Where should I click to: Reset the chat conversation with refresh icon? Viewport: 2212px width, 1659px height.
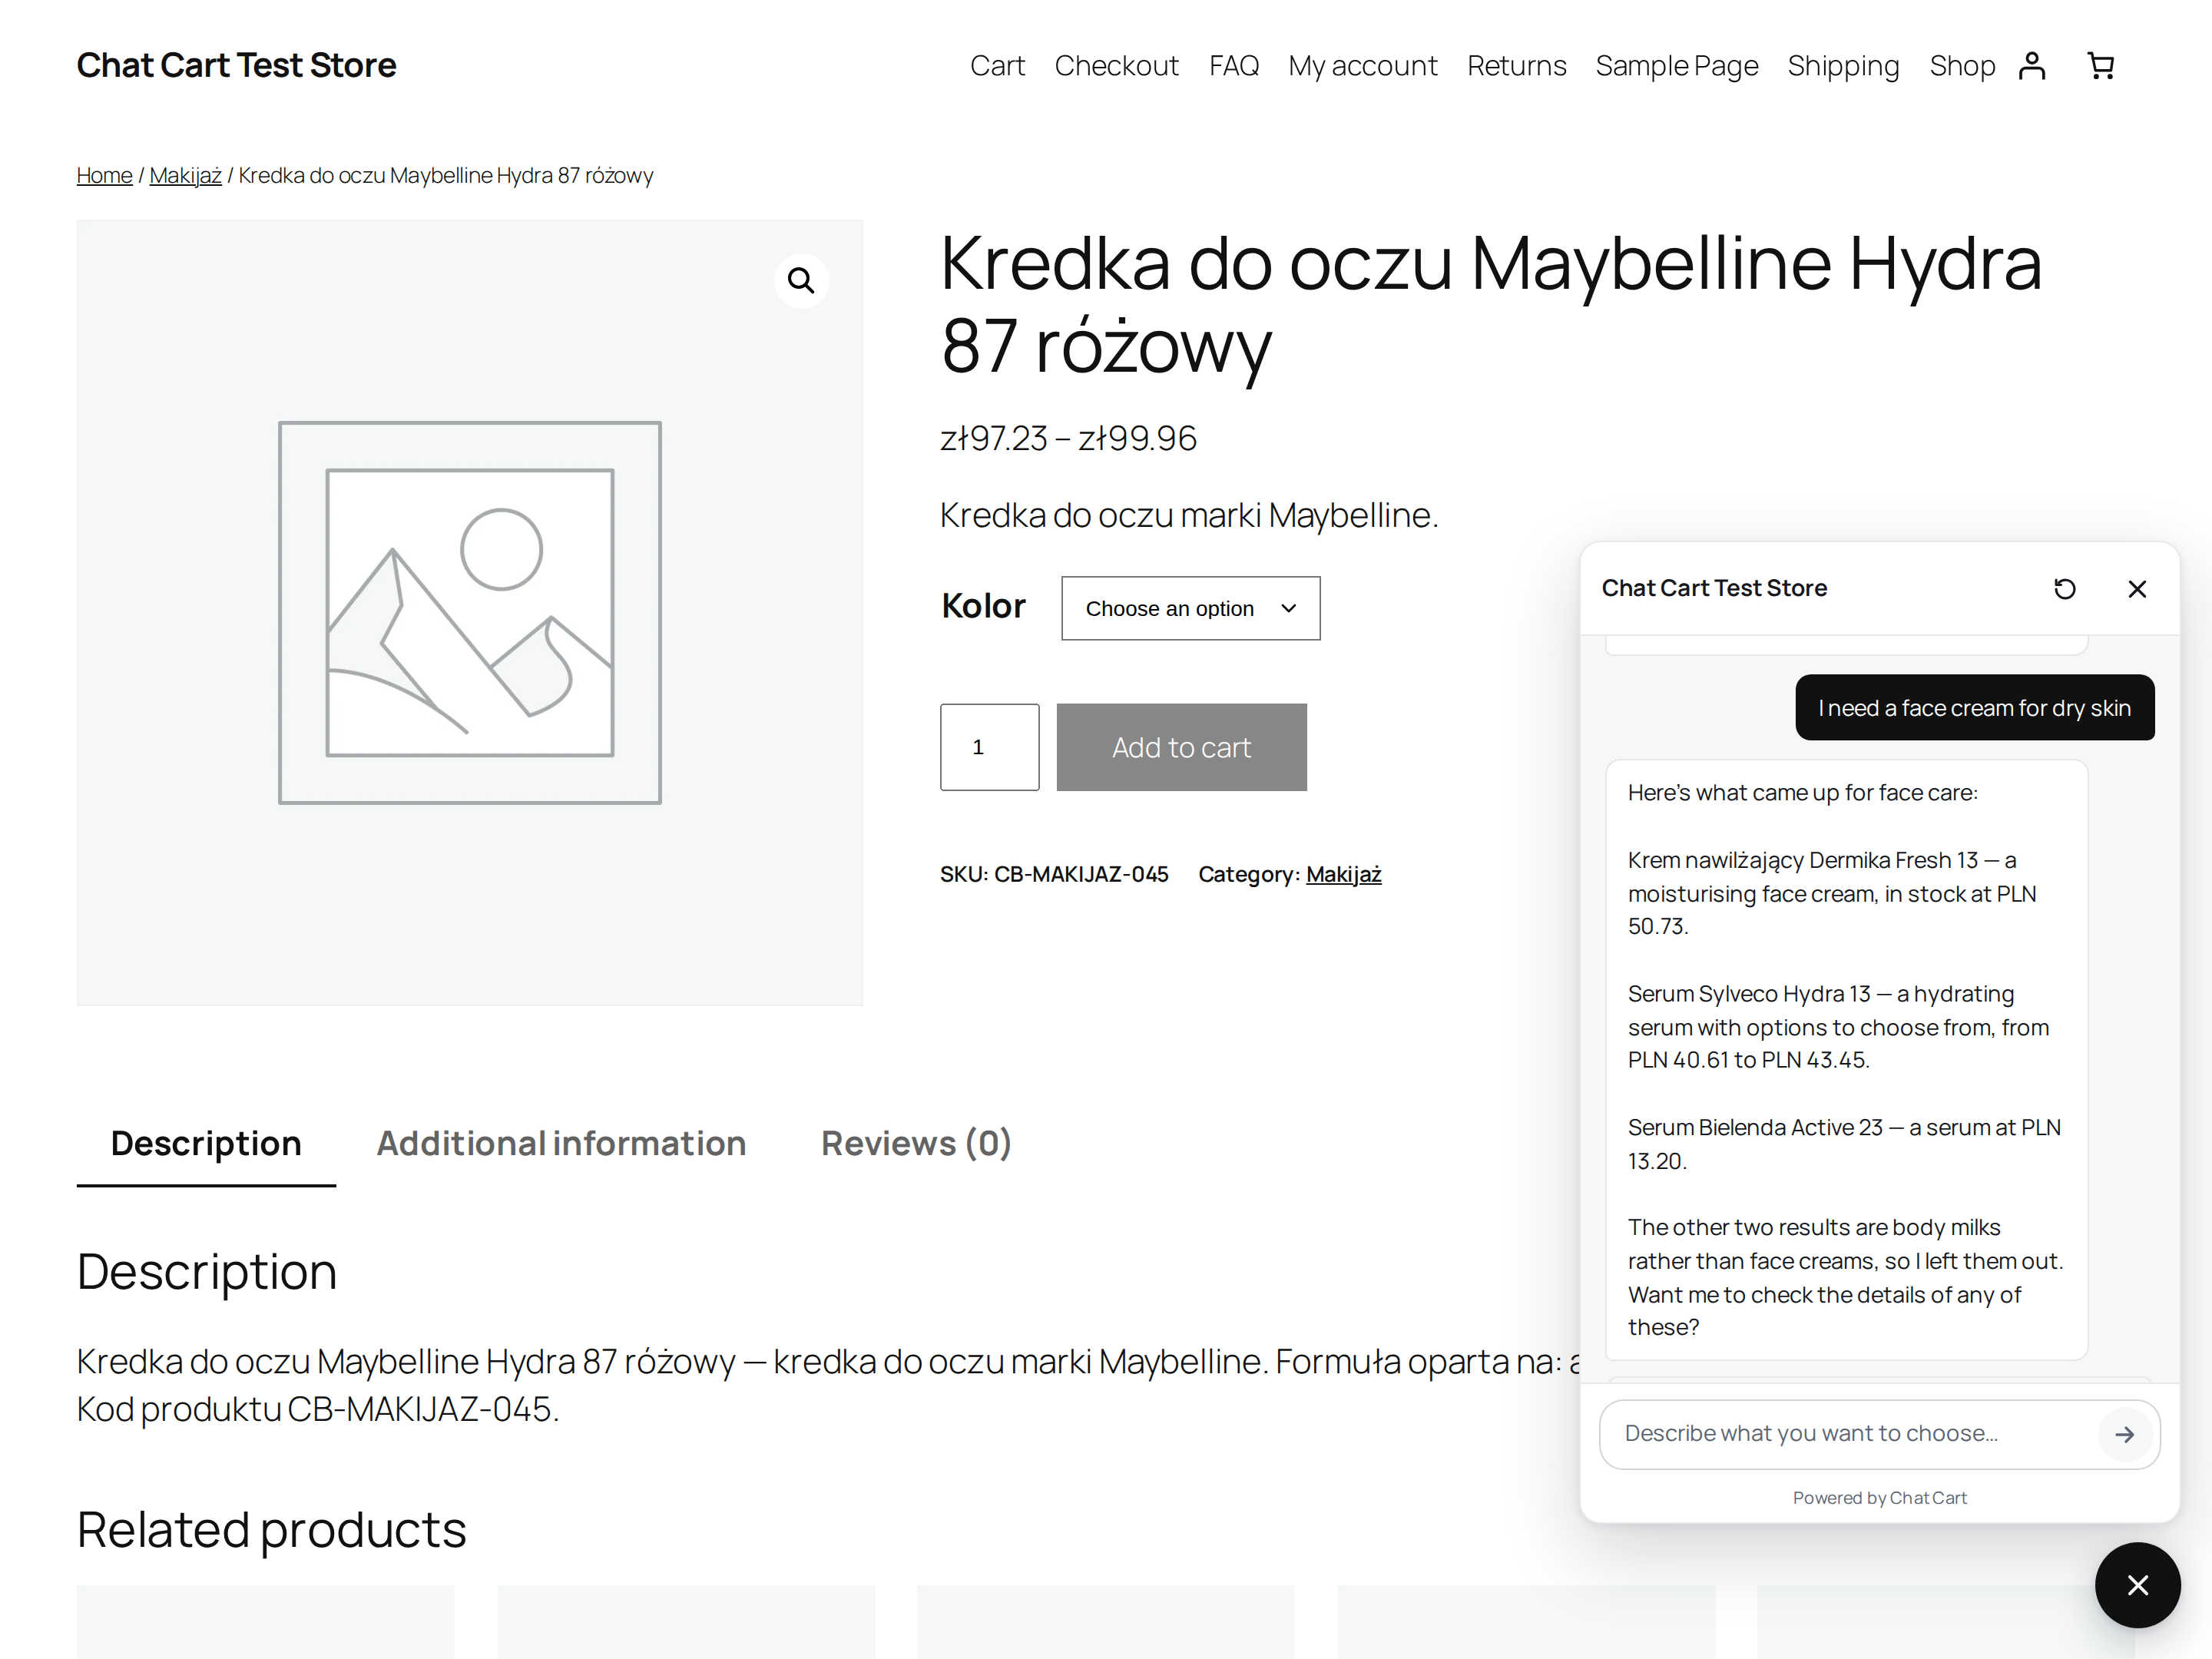2065,589
